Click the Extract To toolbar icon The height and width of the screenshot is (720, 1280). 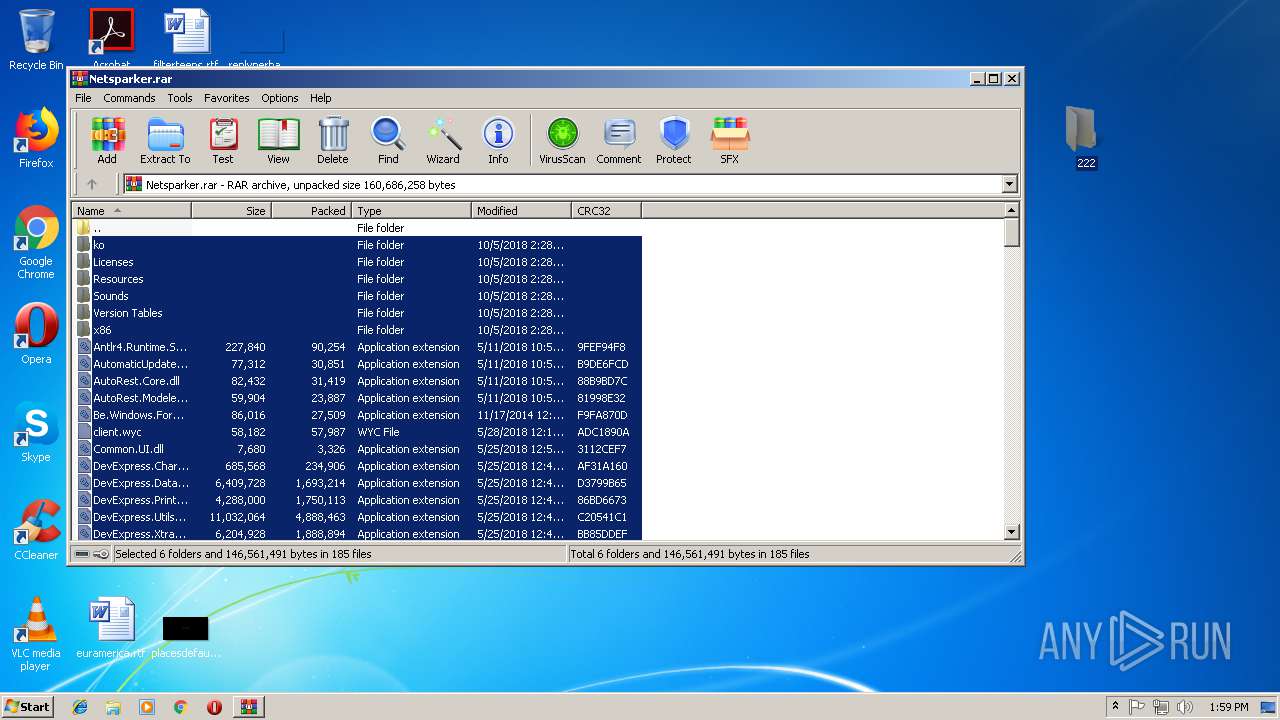[x=165, y=141]
